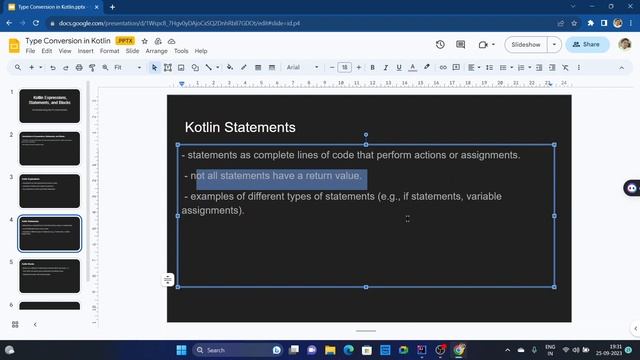Insert an image from toolbar
Image resolution: width=640 pixels, height=360 pixels.
181,68
